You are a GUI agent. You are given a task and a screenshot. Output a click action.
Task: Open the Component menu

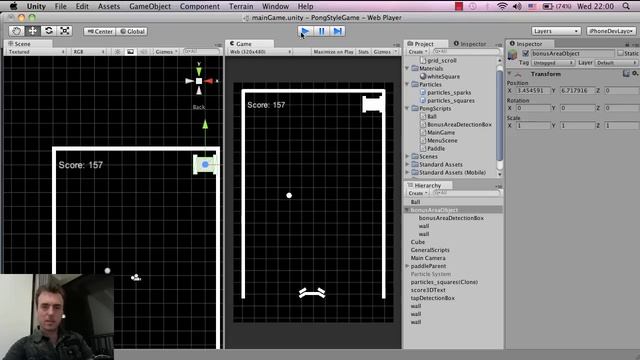200,6
